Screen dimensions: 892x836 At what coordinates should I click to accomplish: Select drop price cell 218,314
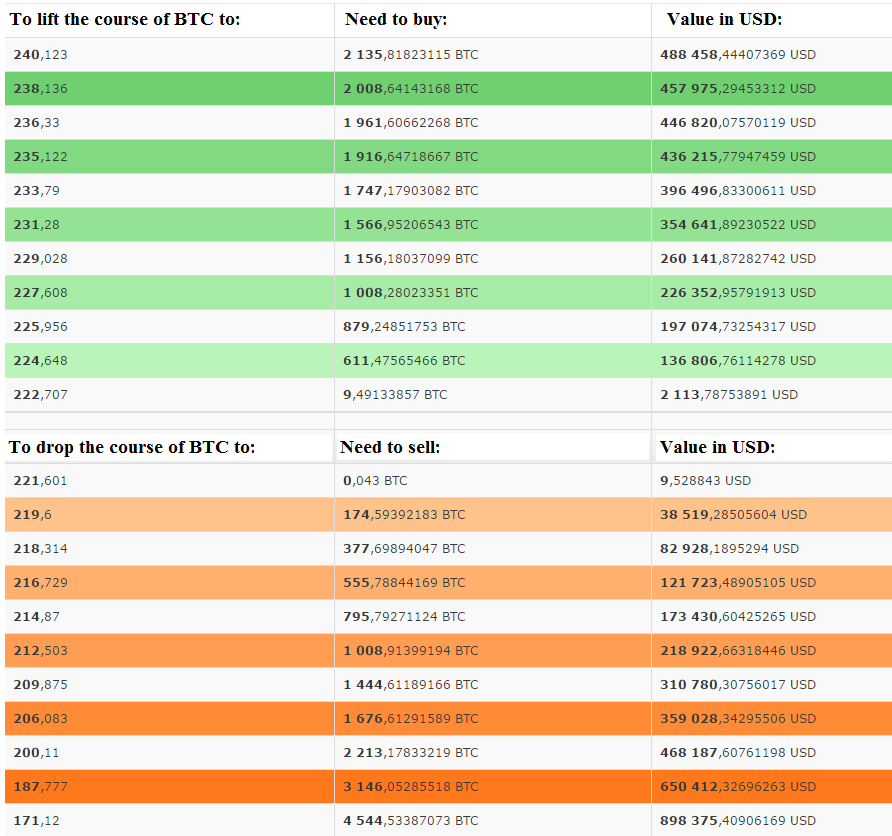[x=40, y=549]
